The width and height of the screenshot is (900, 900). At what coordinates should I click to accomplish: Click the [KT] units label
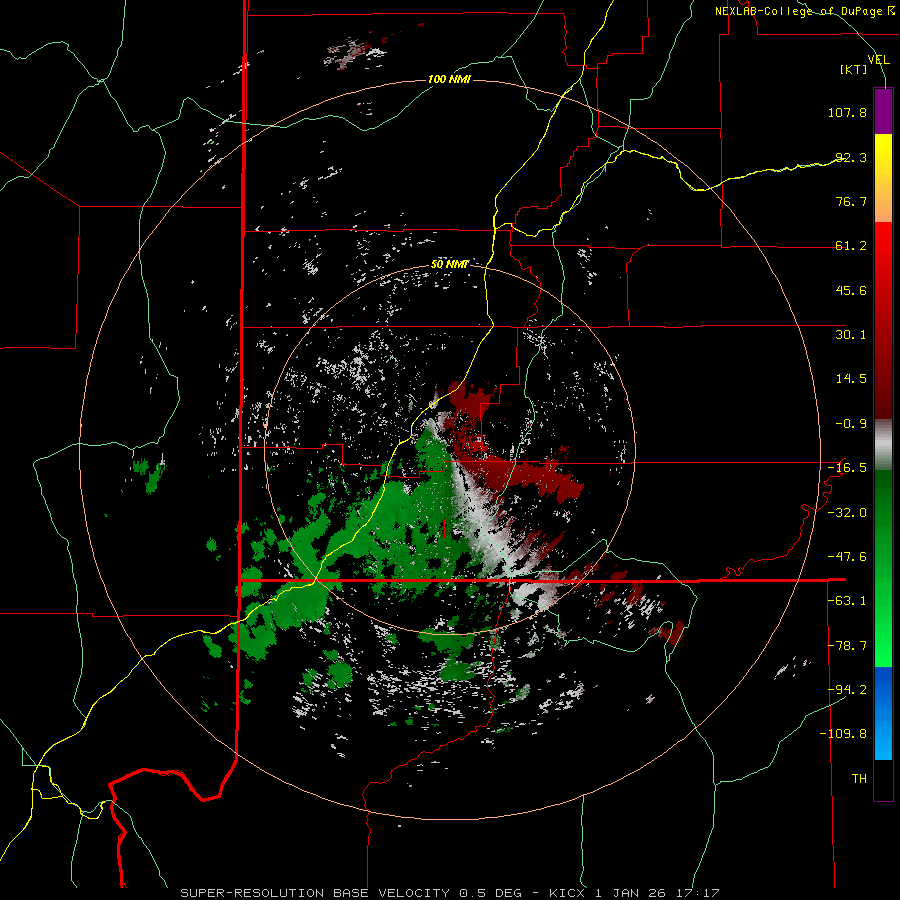(854, 69)
